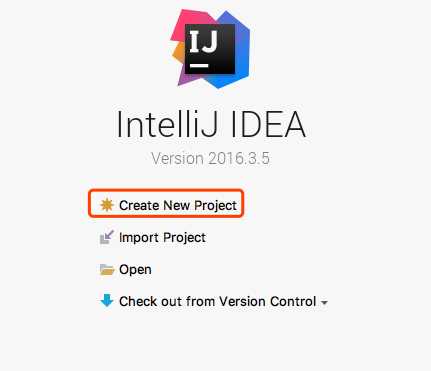The height and width of the screenshot is (371, 431).
Task: Click the word Project in Import Project
Action: point(184,238)
